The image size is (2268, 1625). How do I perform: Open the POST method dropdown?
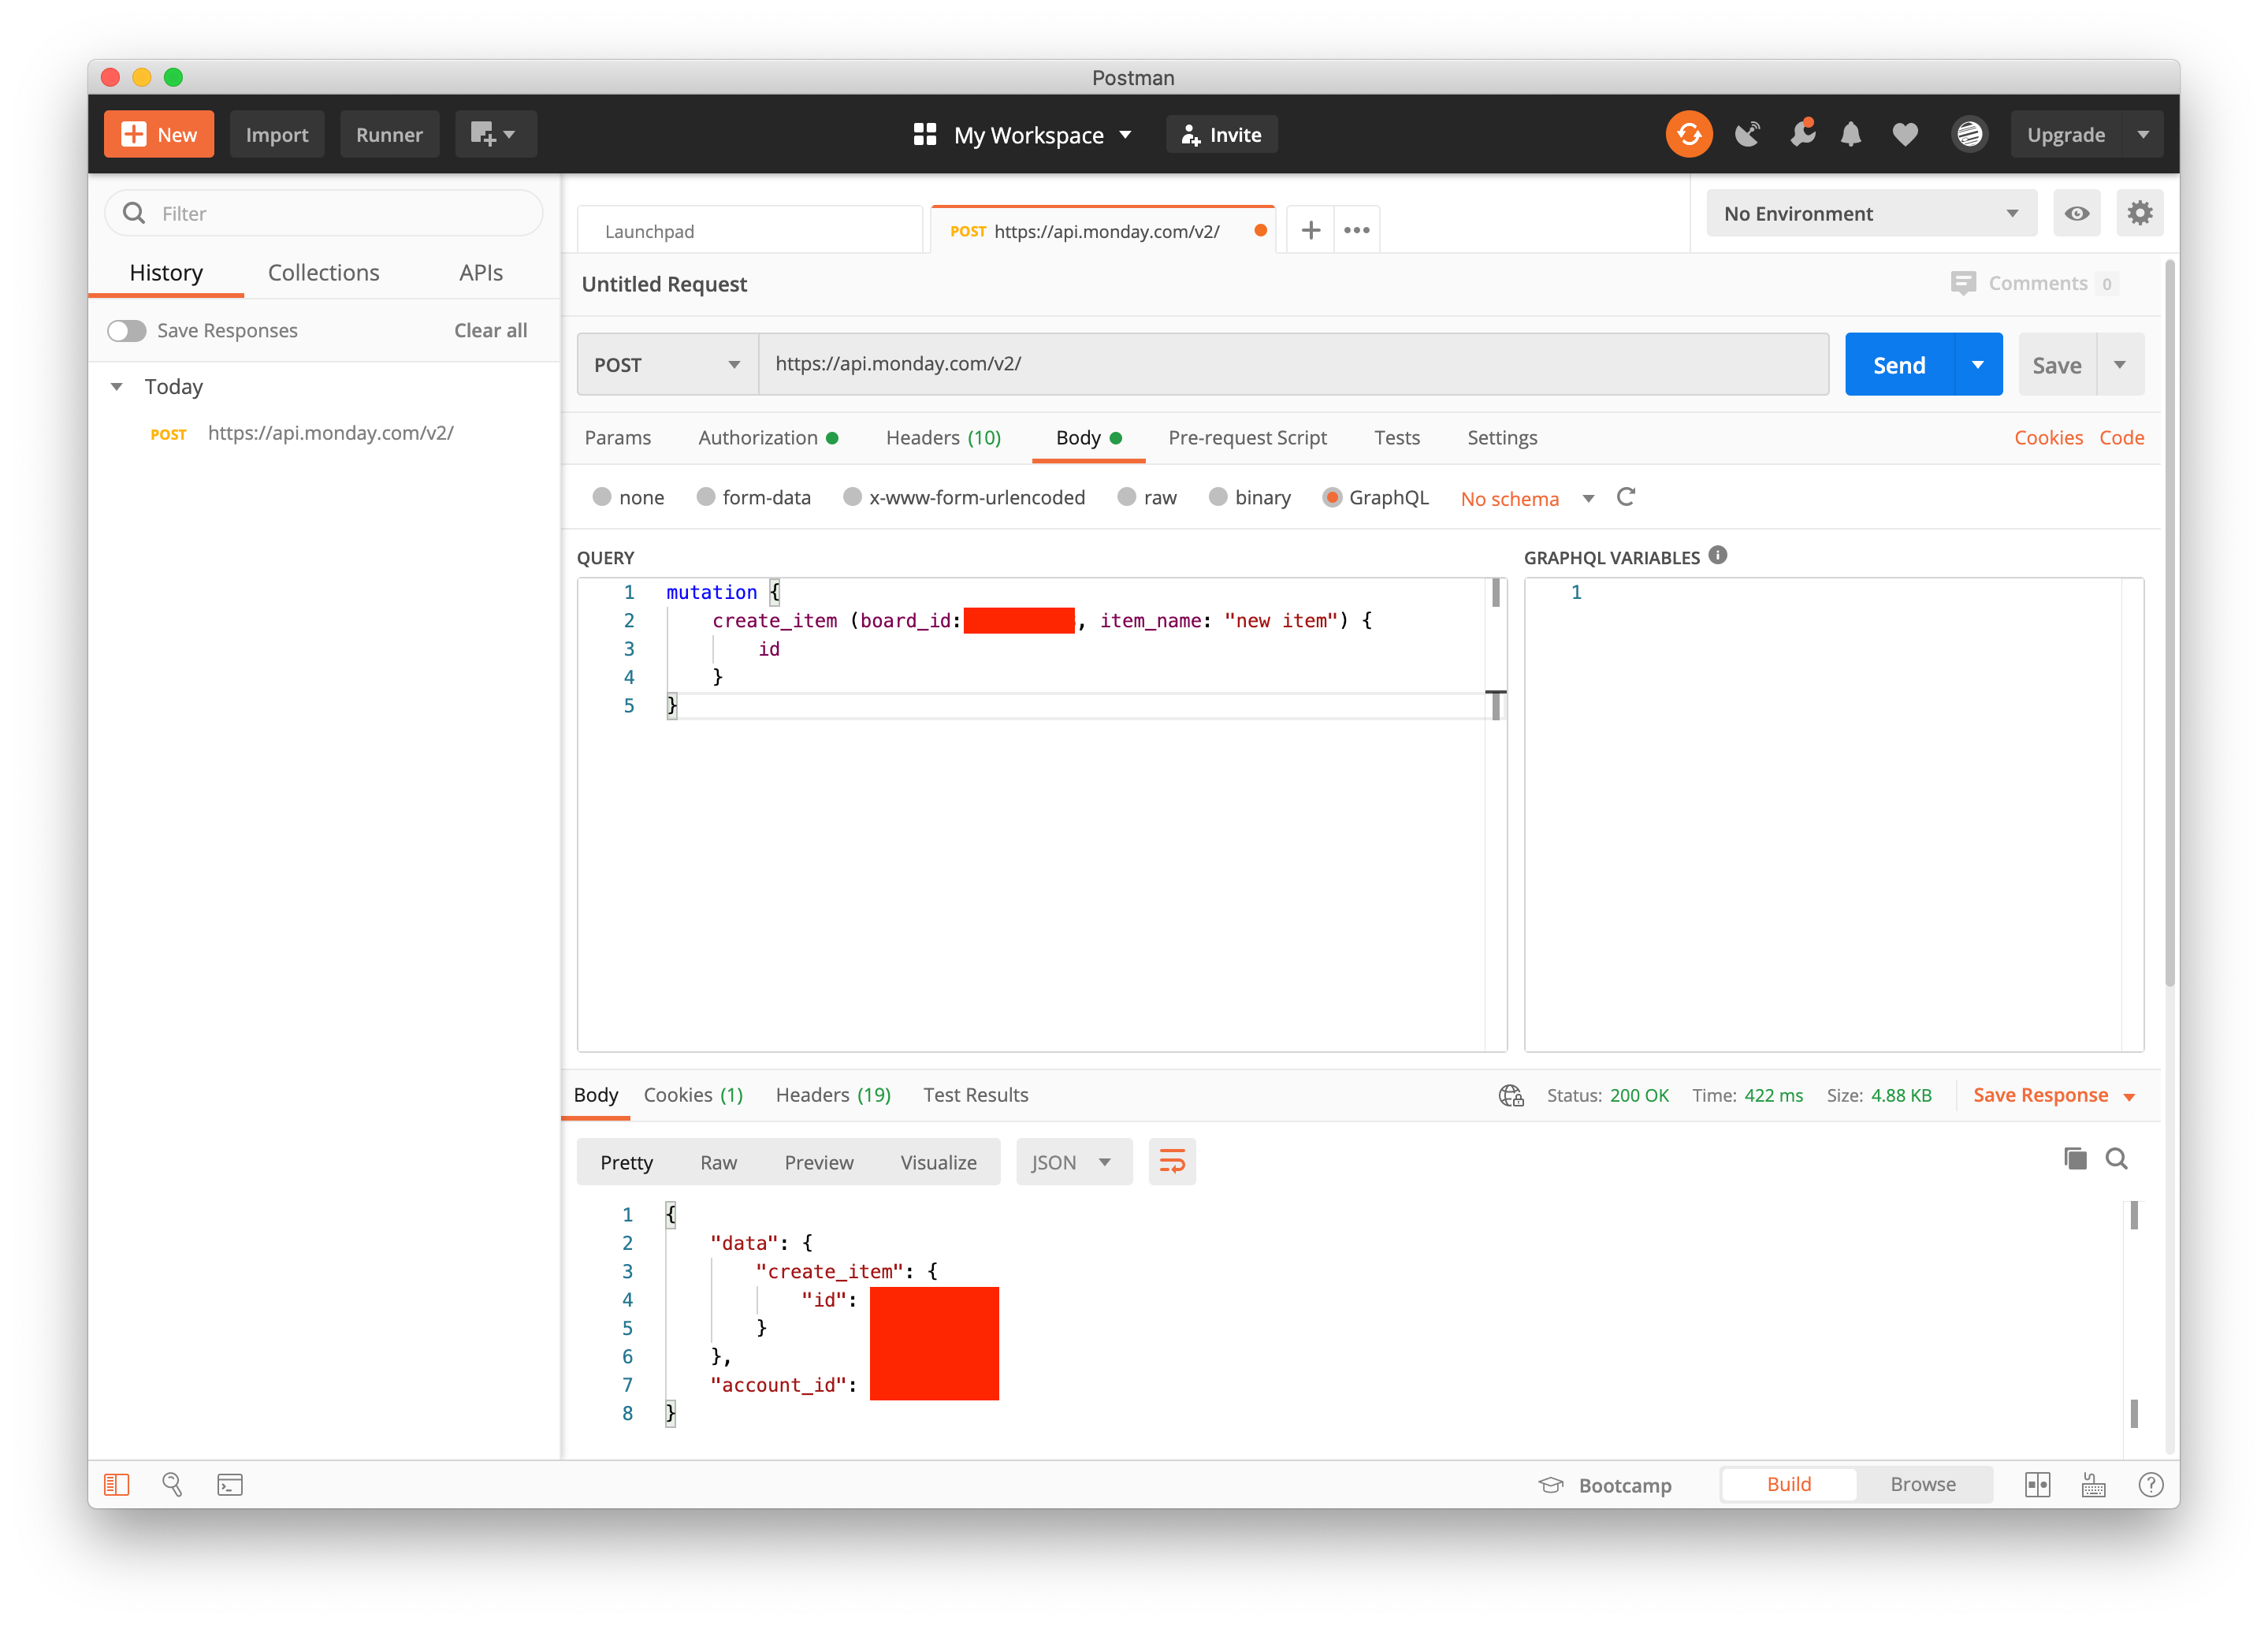point(667,364)
